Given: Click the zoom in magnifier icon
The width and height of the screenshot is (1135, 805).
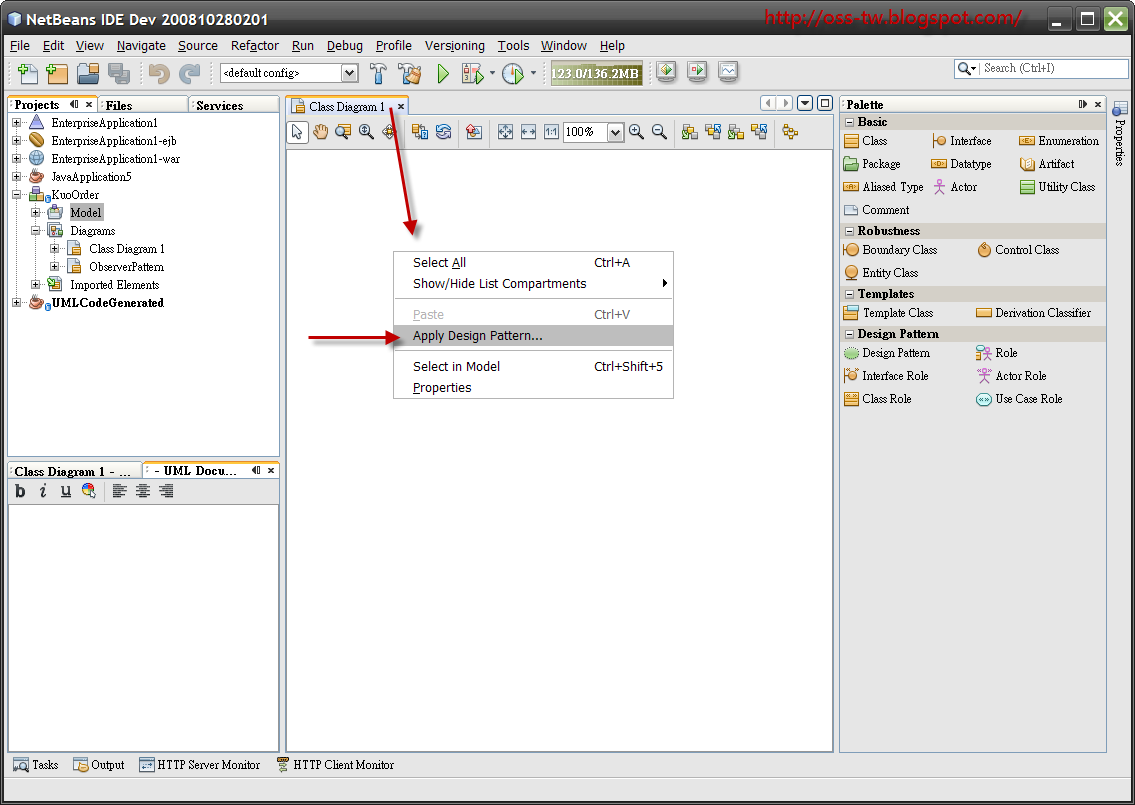Looking at the screenshot, I should point(636,132).
